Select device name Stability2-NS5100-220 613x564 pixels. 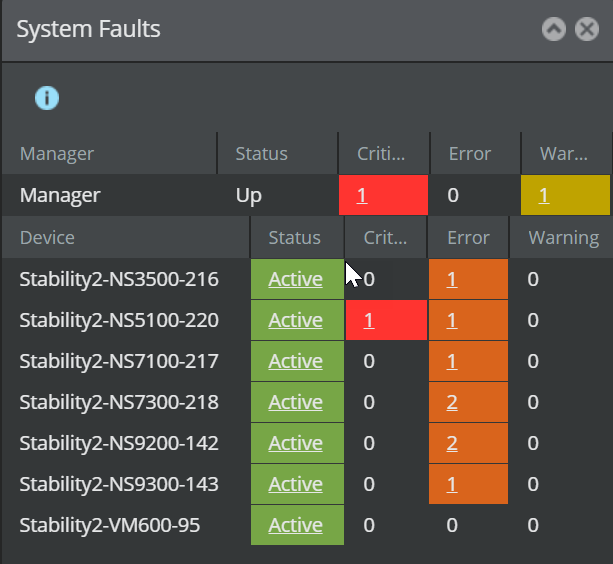119,320
